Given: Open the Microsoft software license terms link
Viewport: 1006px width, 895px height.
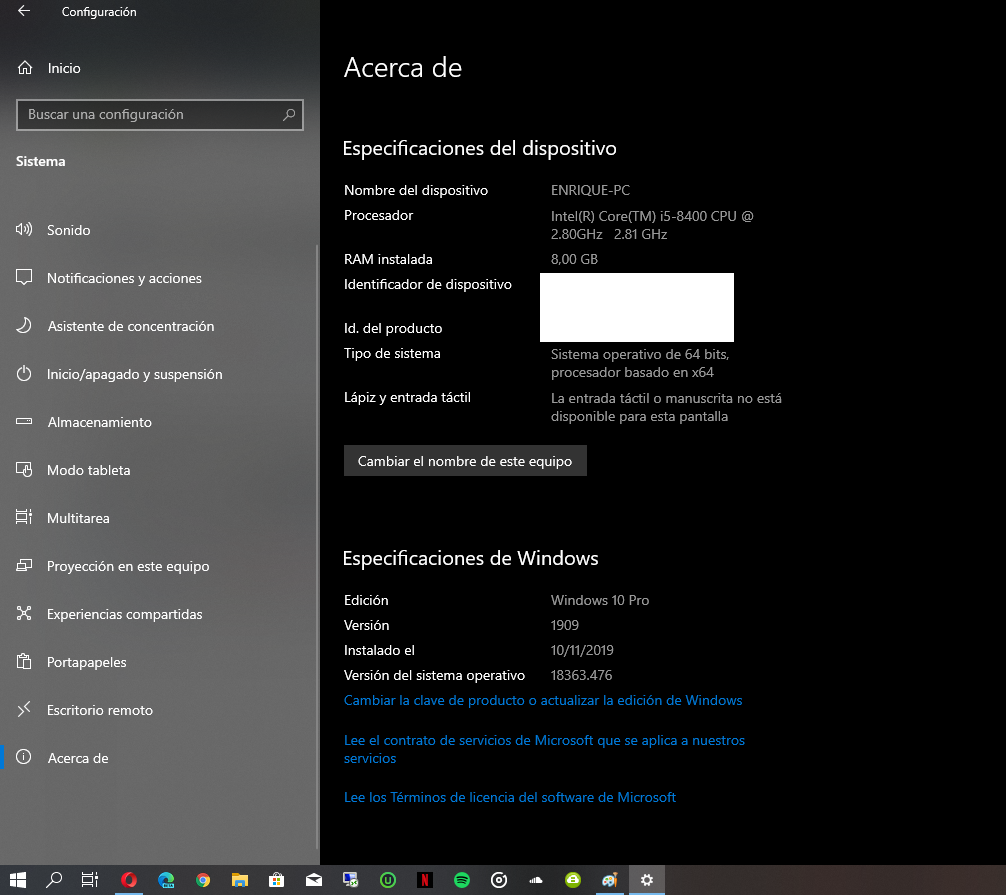Looking at the screenshot, I should click(509, 797).
